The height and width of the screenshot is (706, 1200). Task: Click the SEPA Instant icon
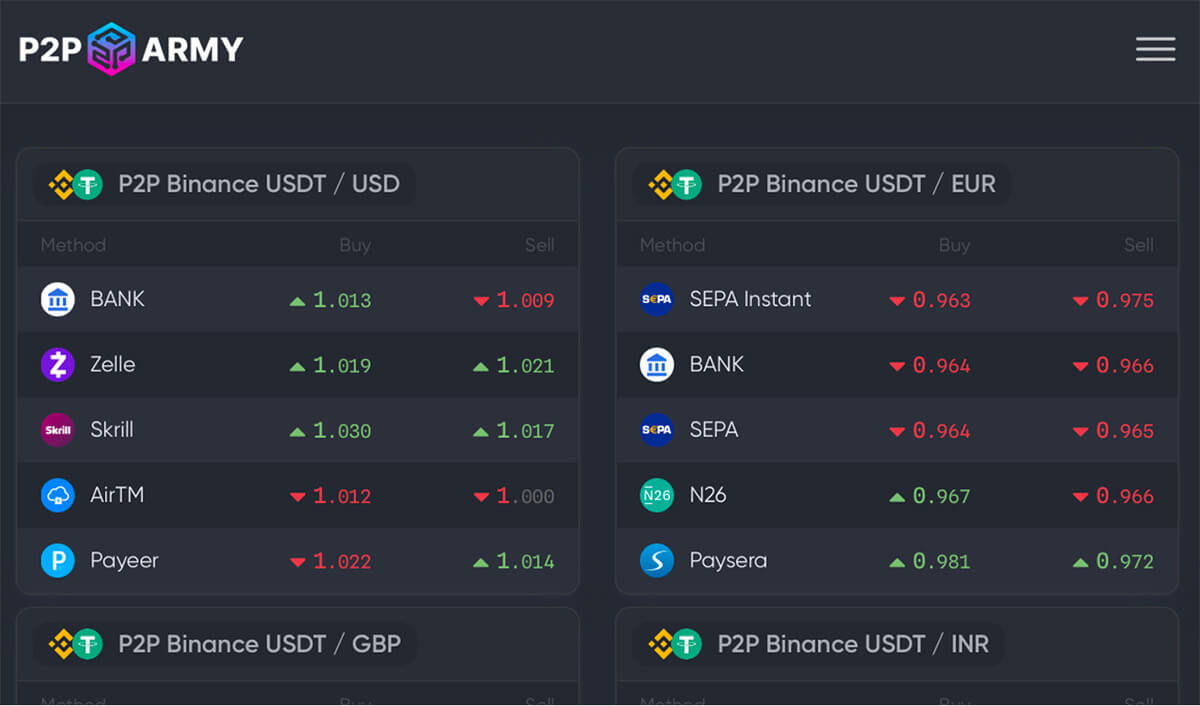[x=657, y=299]
